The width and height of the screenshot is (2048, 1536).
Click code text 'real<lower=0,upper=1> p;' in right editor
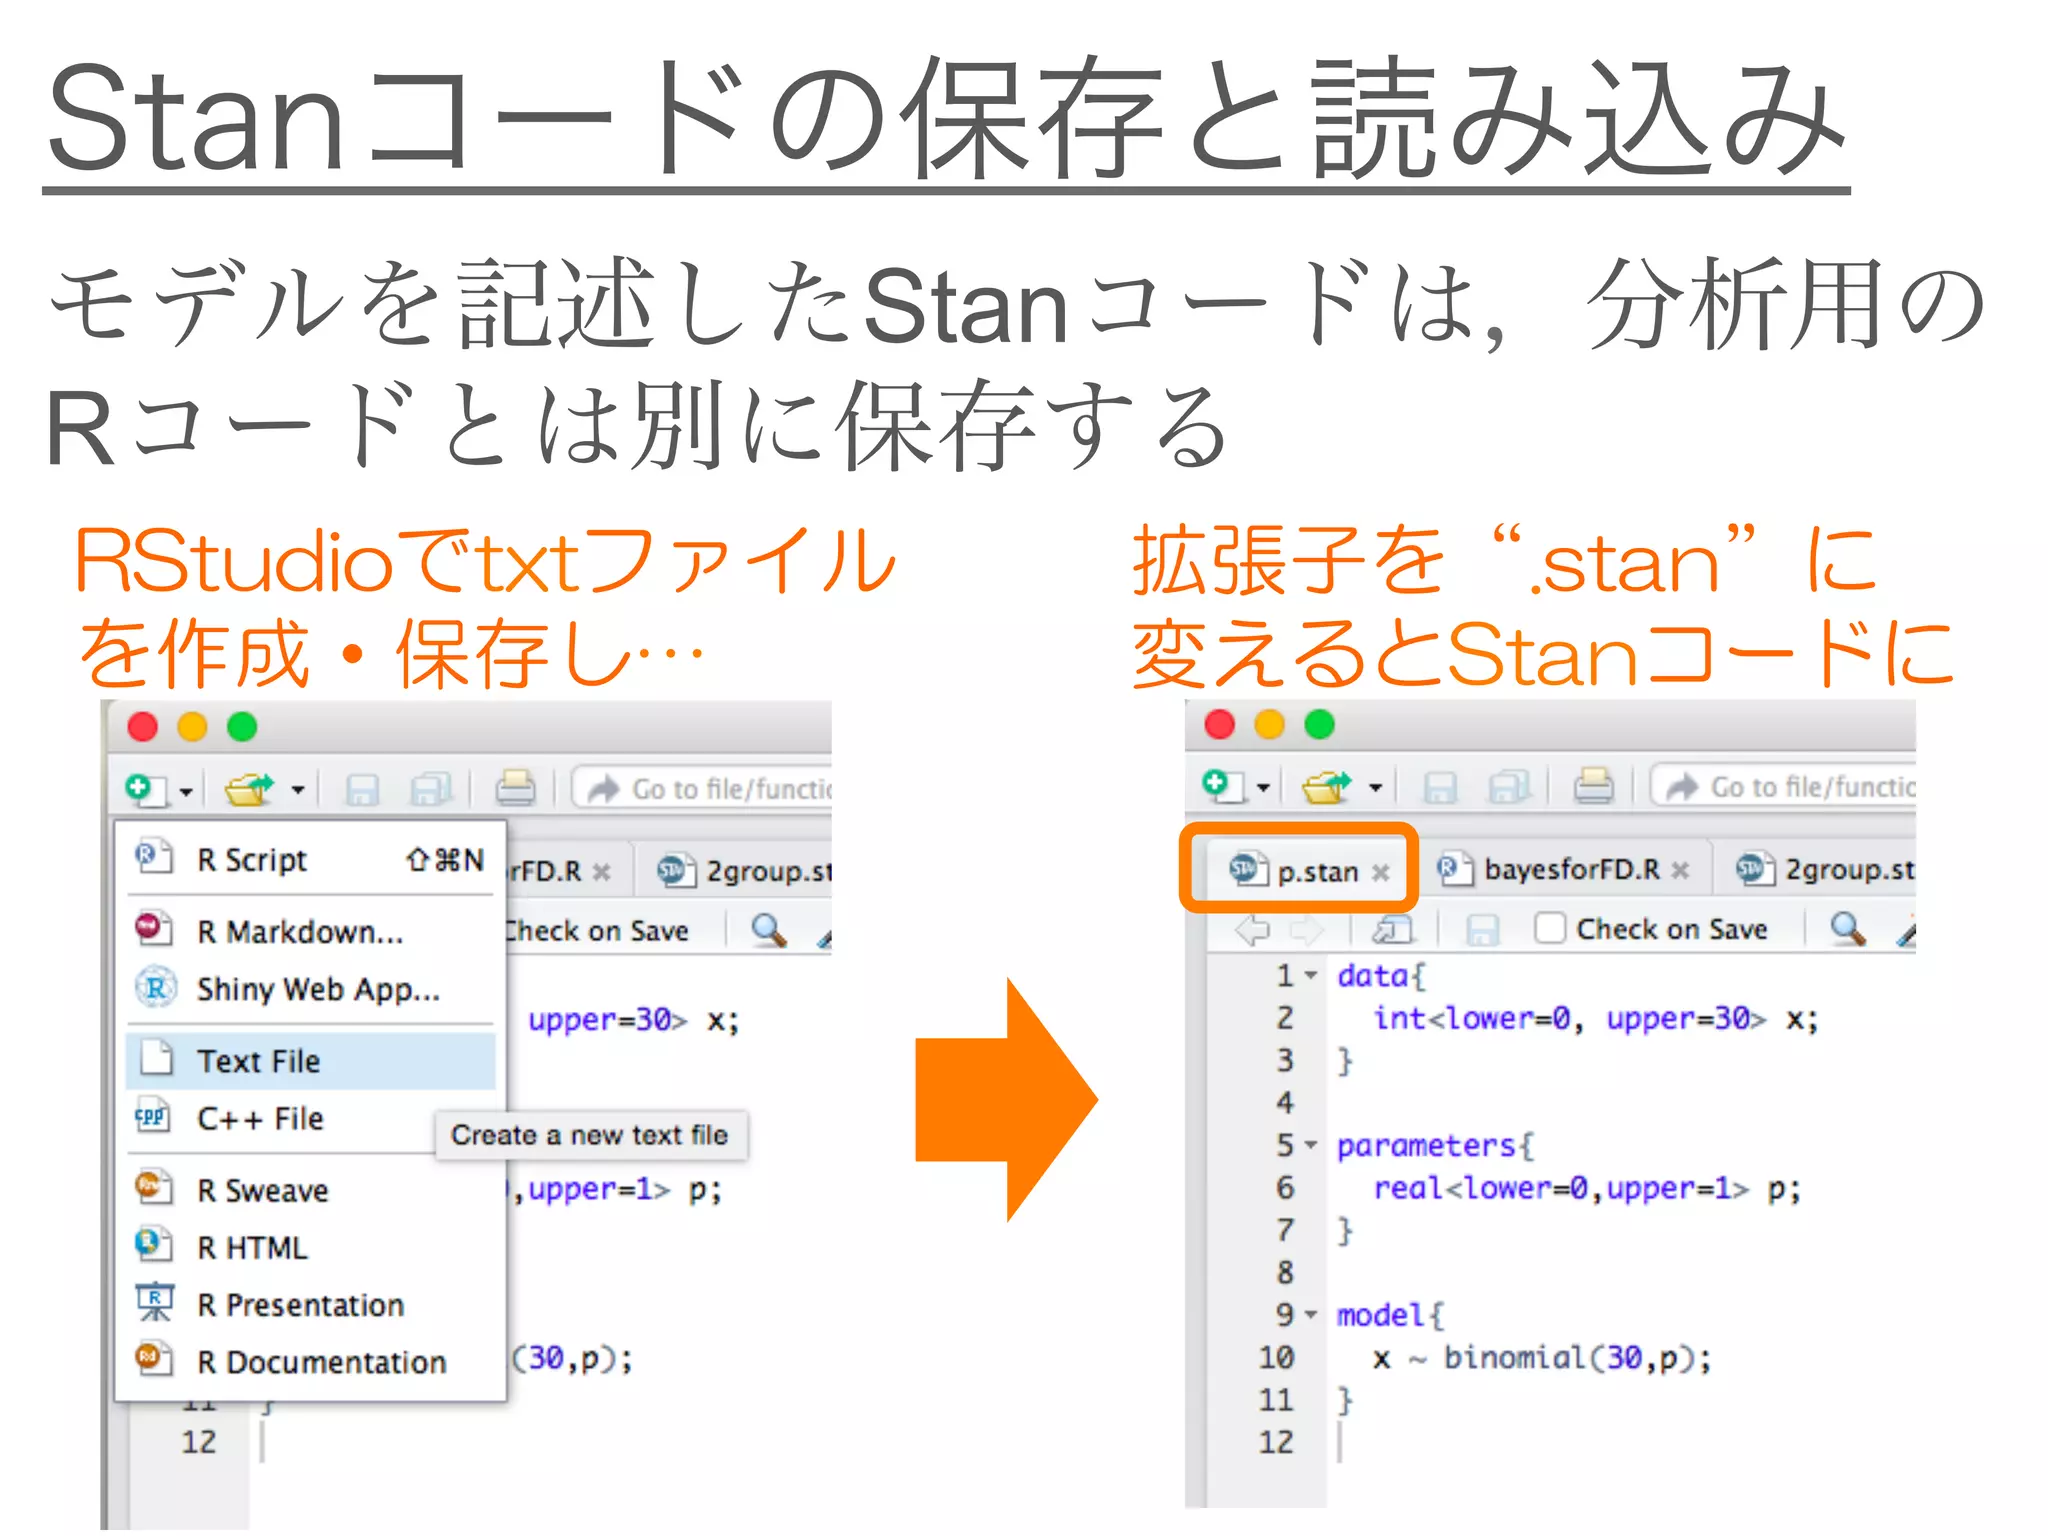click(1587, 1188)
